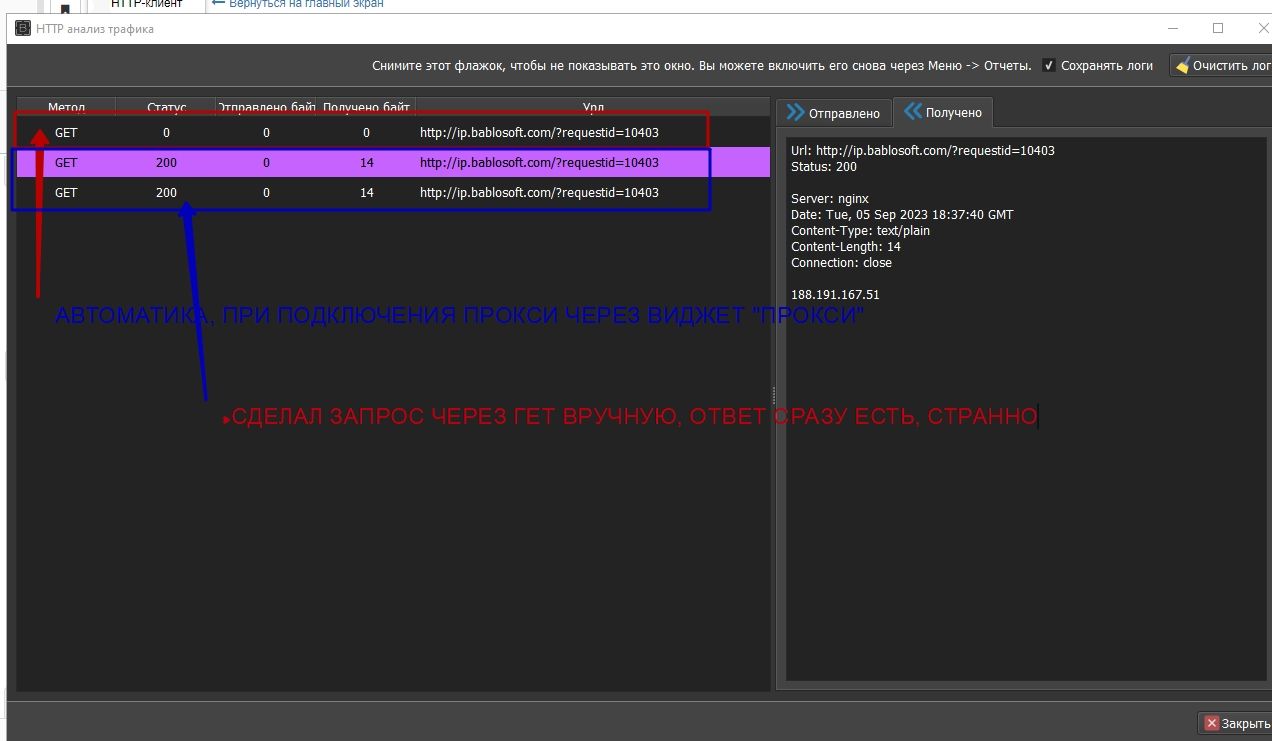Close the window with the title bar X
Viewport: 1272px width, 741px height.
click(1260, 29)
